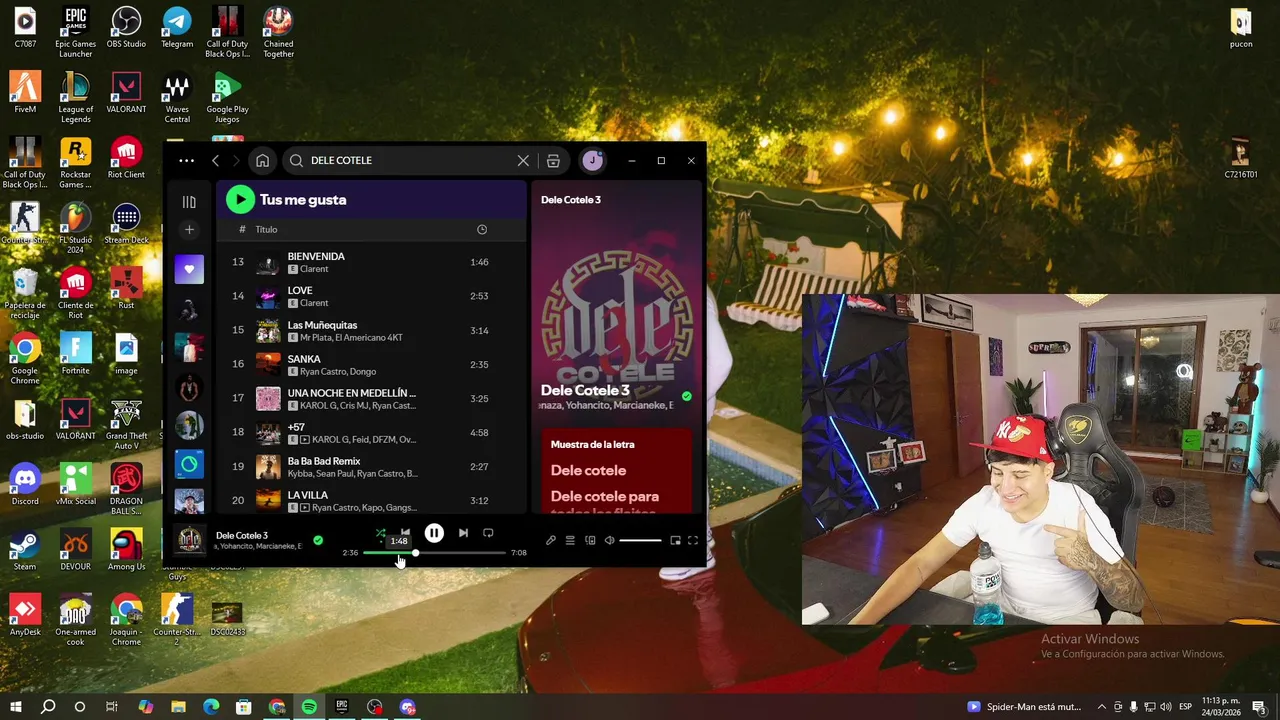Navigate back in Spotify
This screenshot has width=1280, height=720.
click(x=215, y=161)
